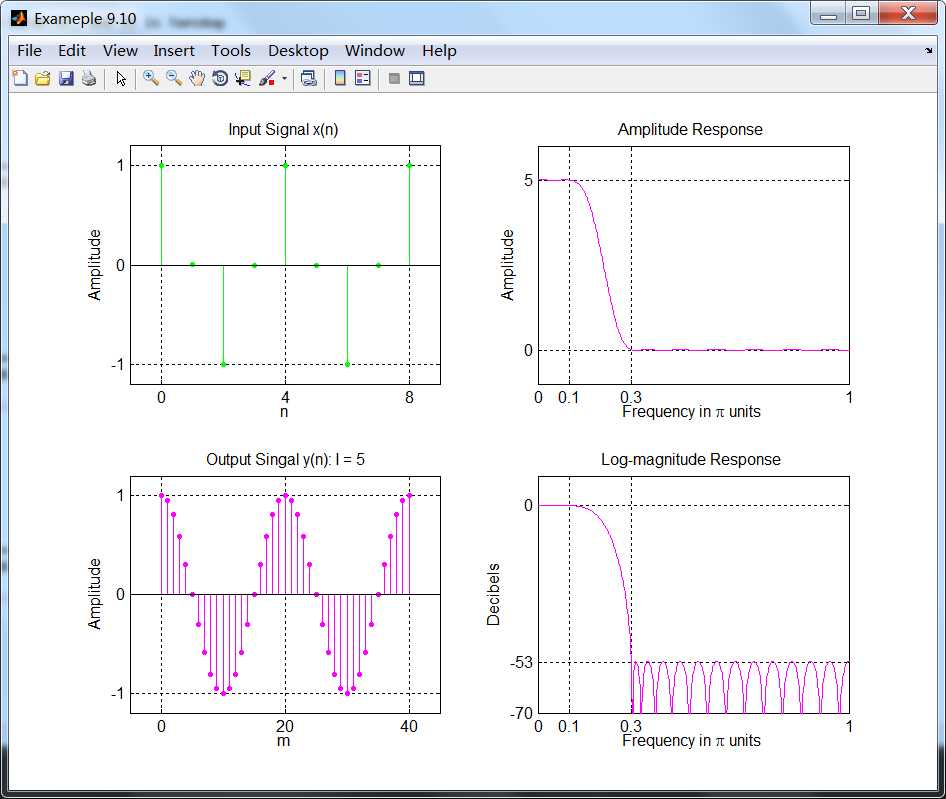946x799 pixels.
Task: Activate the Rotate 3D tool
Action: point(220,78)
